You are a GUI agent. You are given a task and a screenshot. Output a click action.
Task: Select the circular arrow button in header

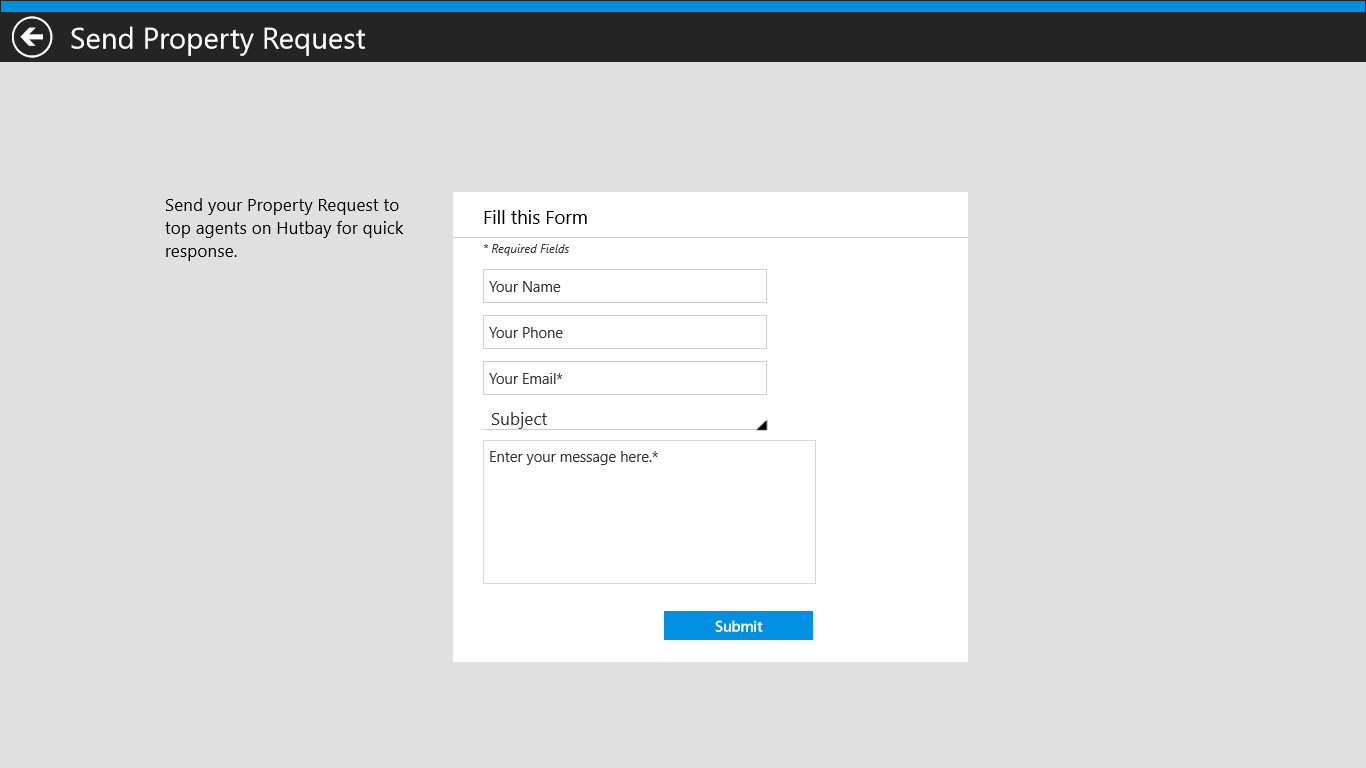[31, 37]
